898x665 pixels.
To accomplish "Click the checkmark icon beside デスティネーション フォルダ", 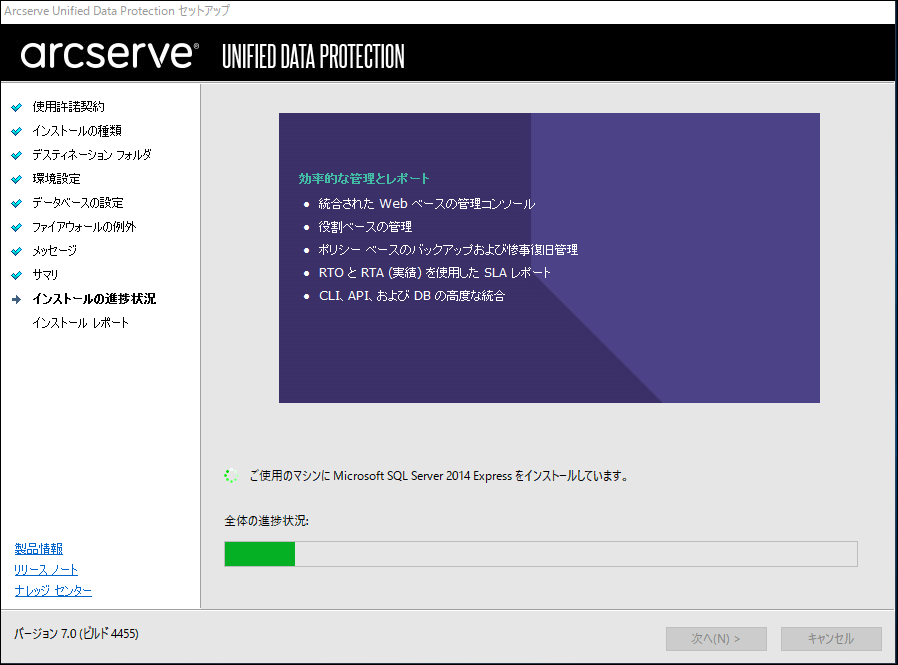I will click(17, 155).
